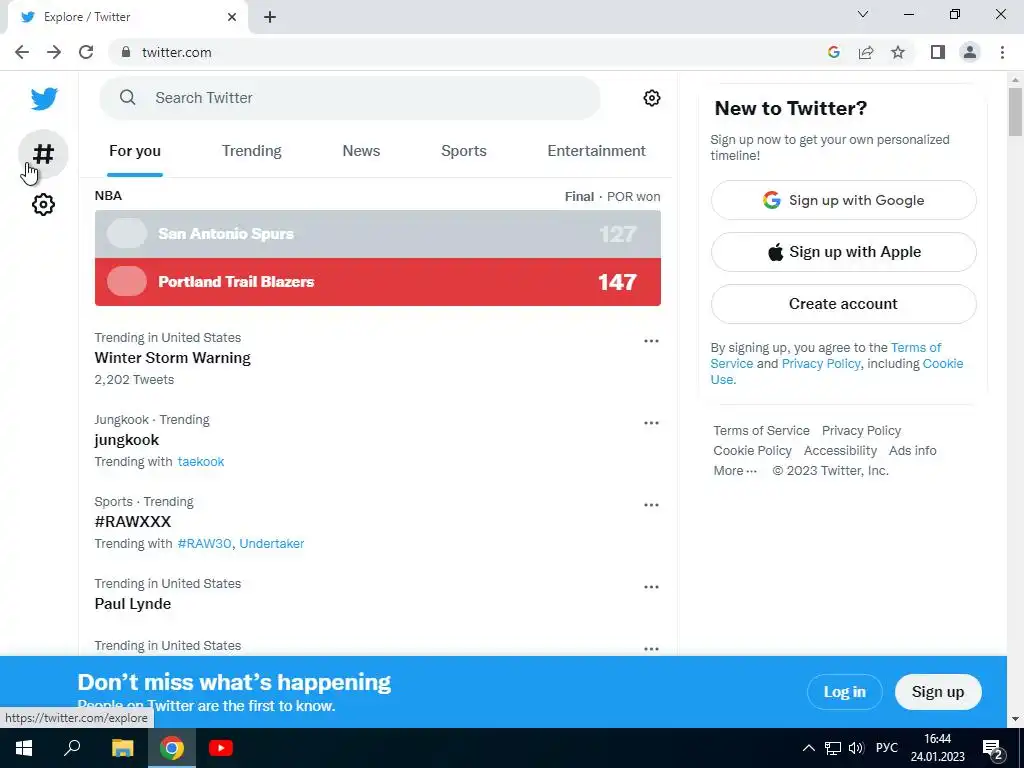Open footer Cookie Policy link
Viewport: 1024px width, 768px height.
click(x=752, y=451)
